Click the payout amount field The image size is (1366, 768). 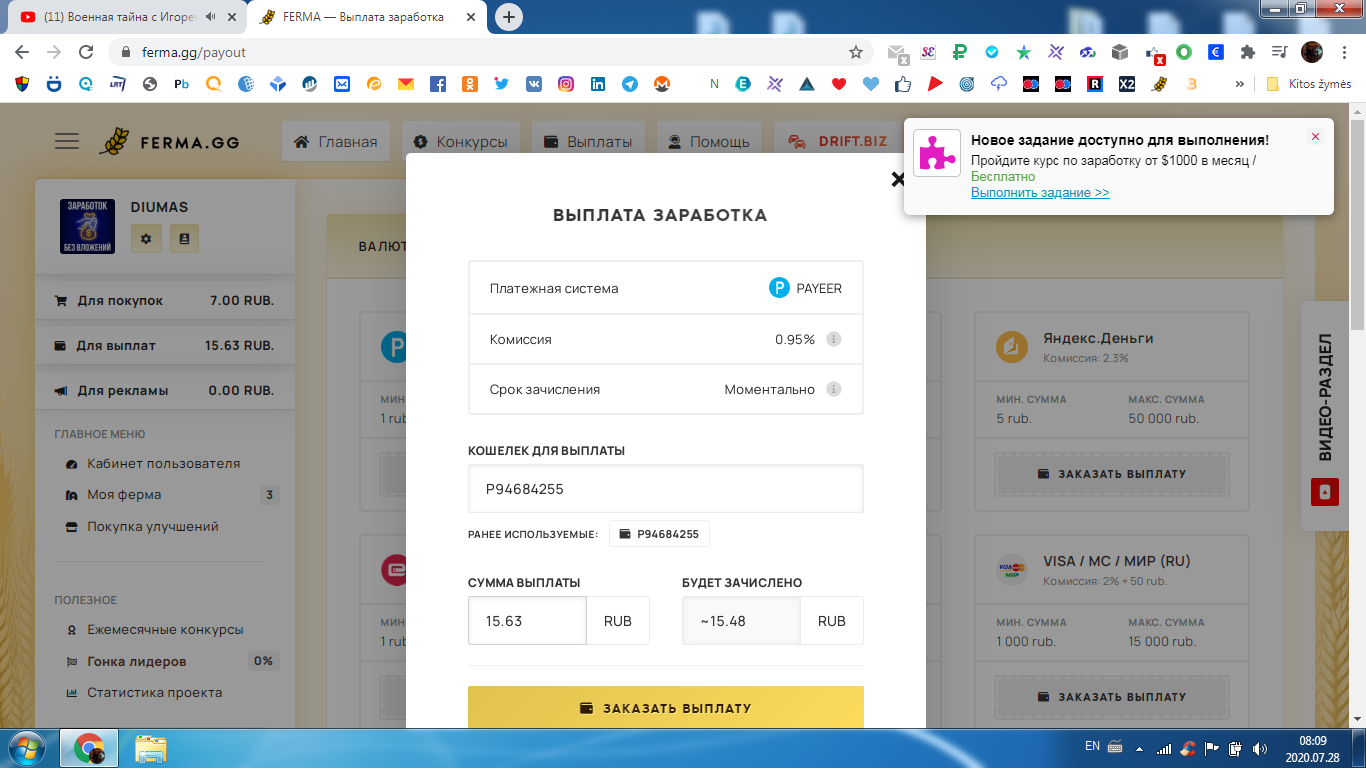point(527,621)
